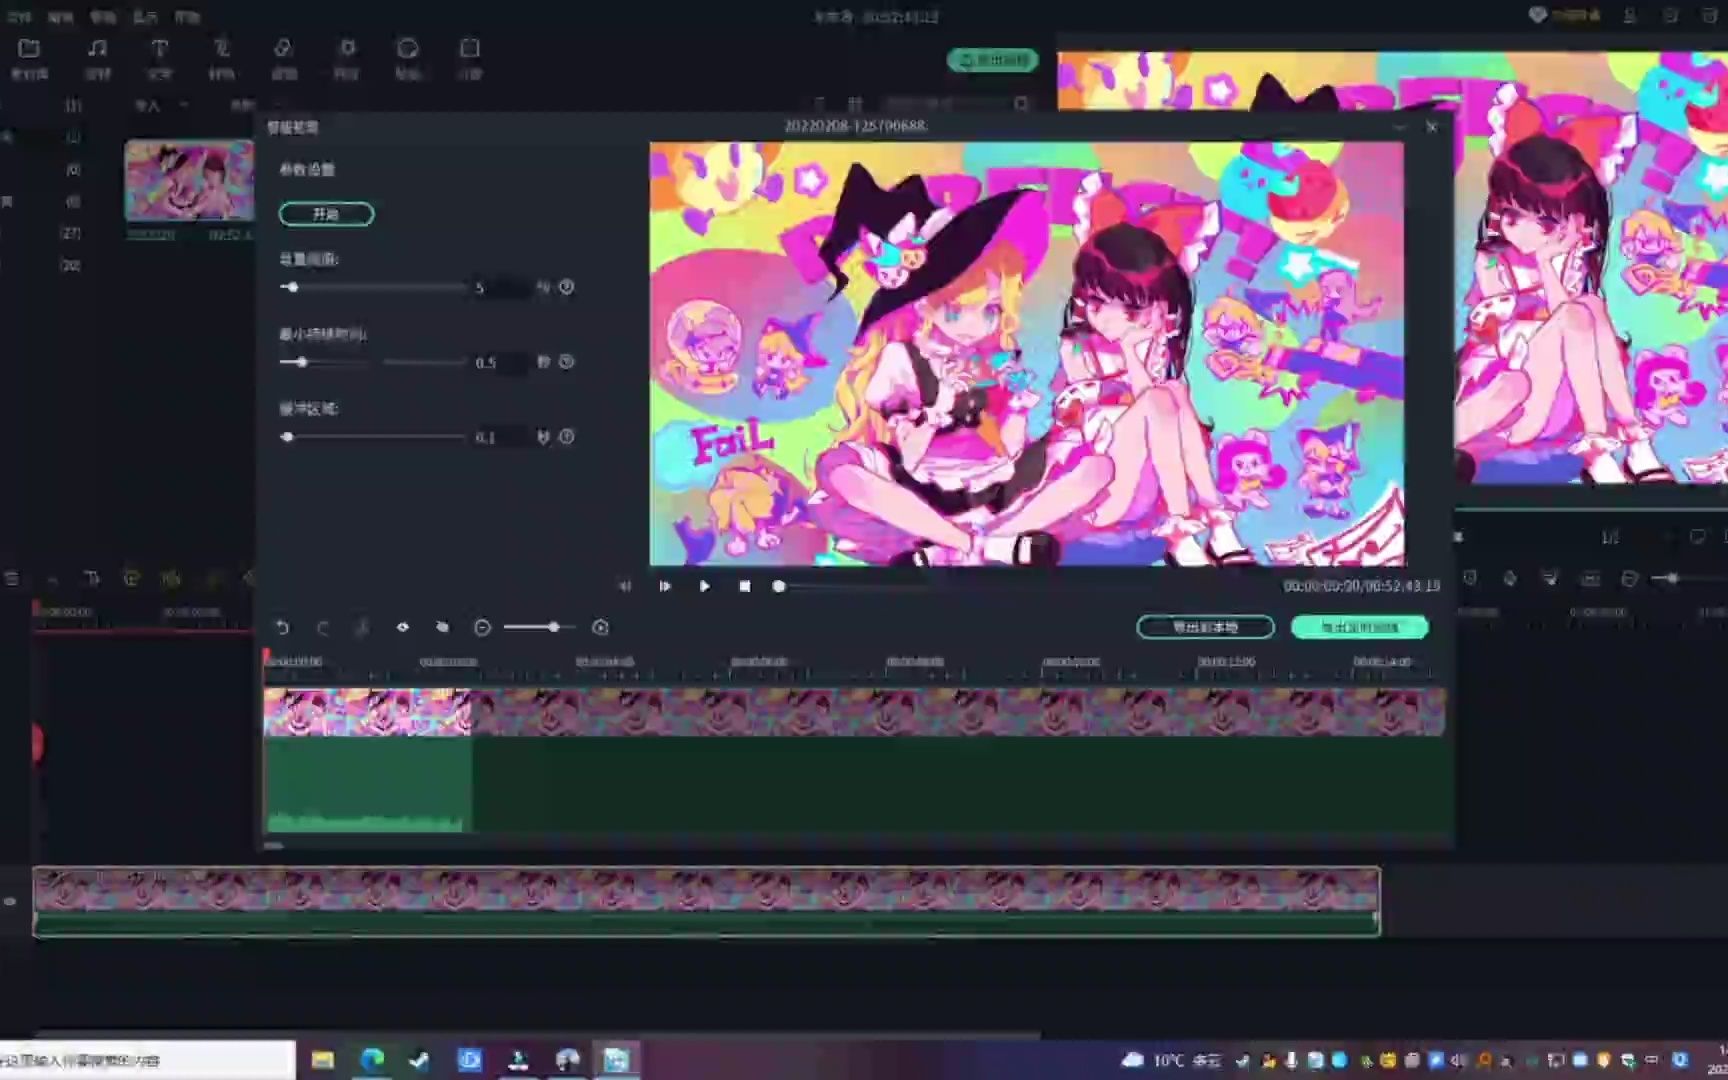Select the highlighted video segment in dialog timeline
Viewport: 1728px width, 1080px height.
pos(367,712)
